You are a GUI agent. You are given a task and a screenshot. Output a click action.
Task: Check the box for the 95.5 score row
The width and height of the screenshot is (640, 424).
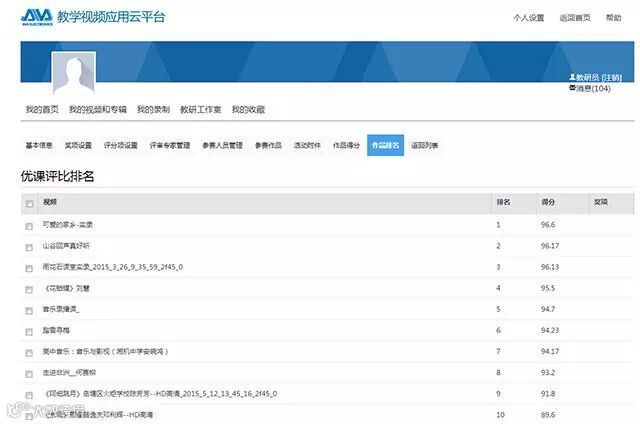tap(29, 290)
